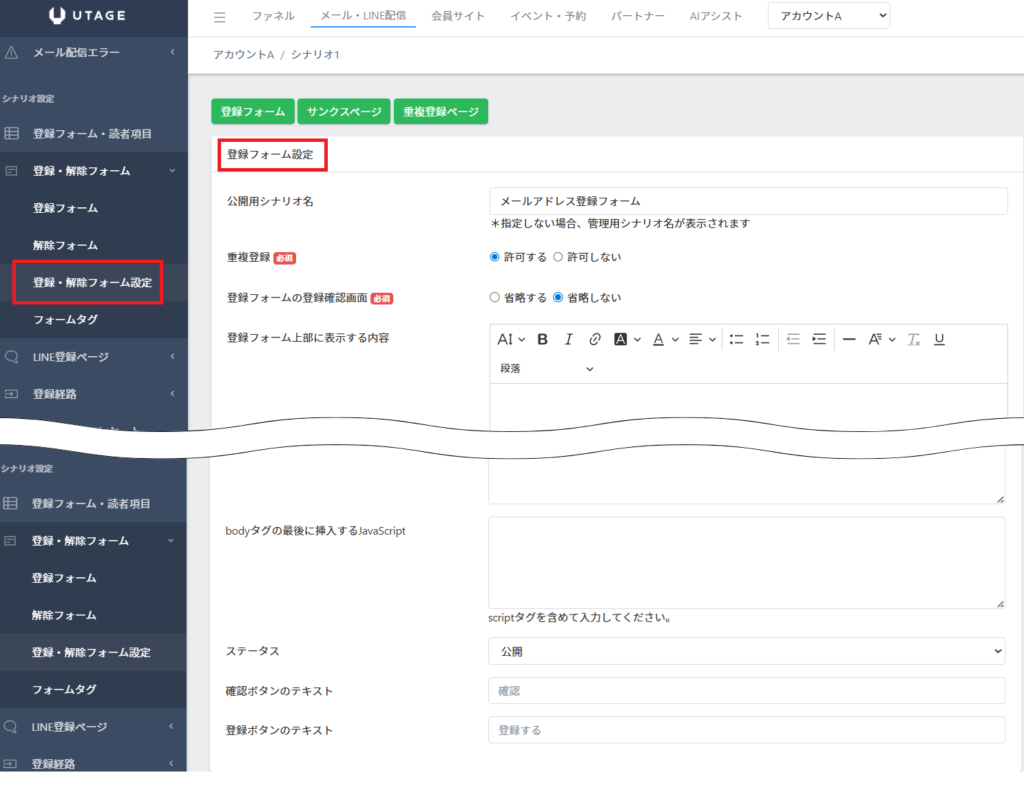
Task: Open the 会員サイト menu item
Action: [458, 17]
